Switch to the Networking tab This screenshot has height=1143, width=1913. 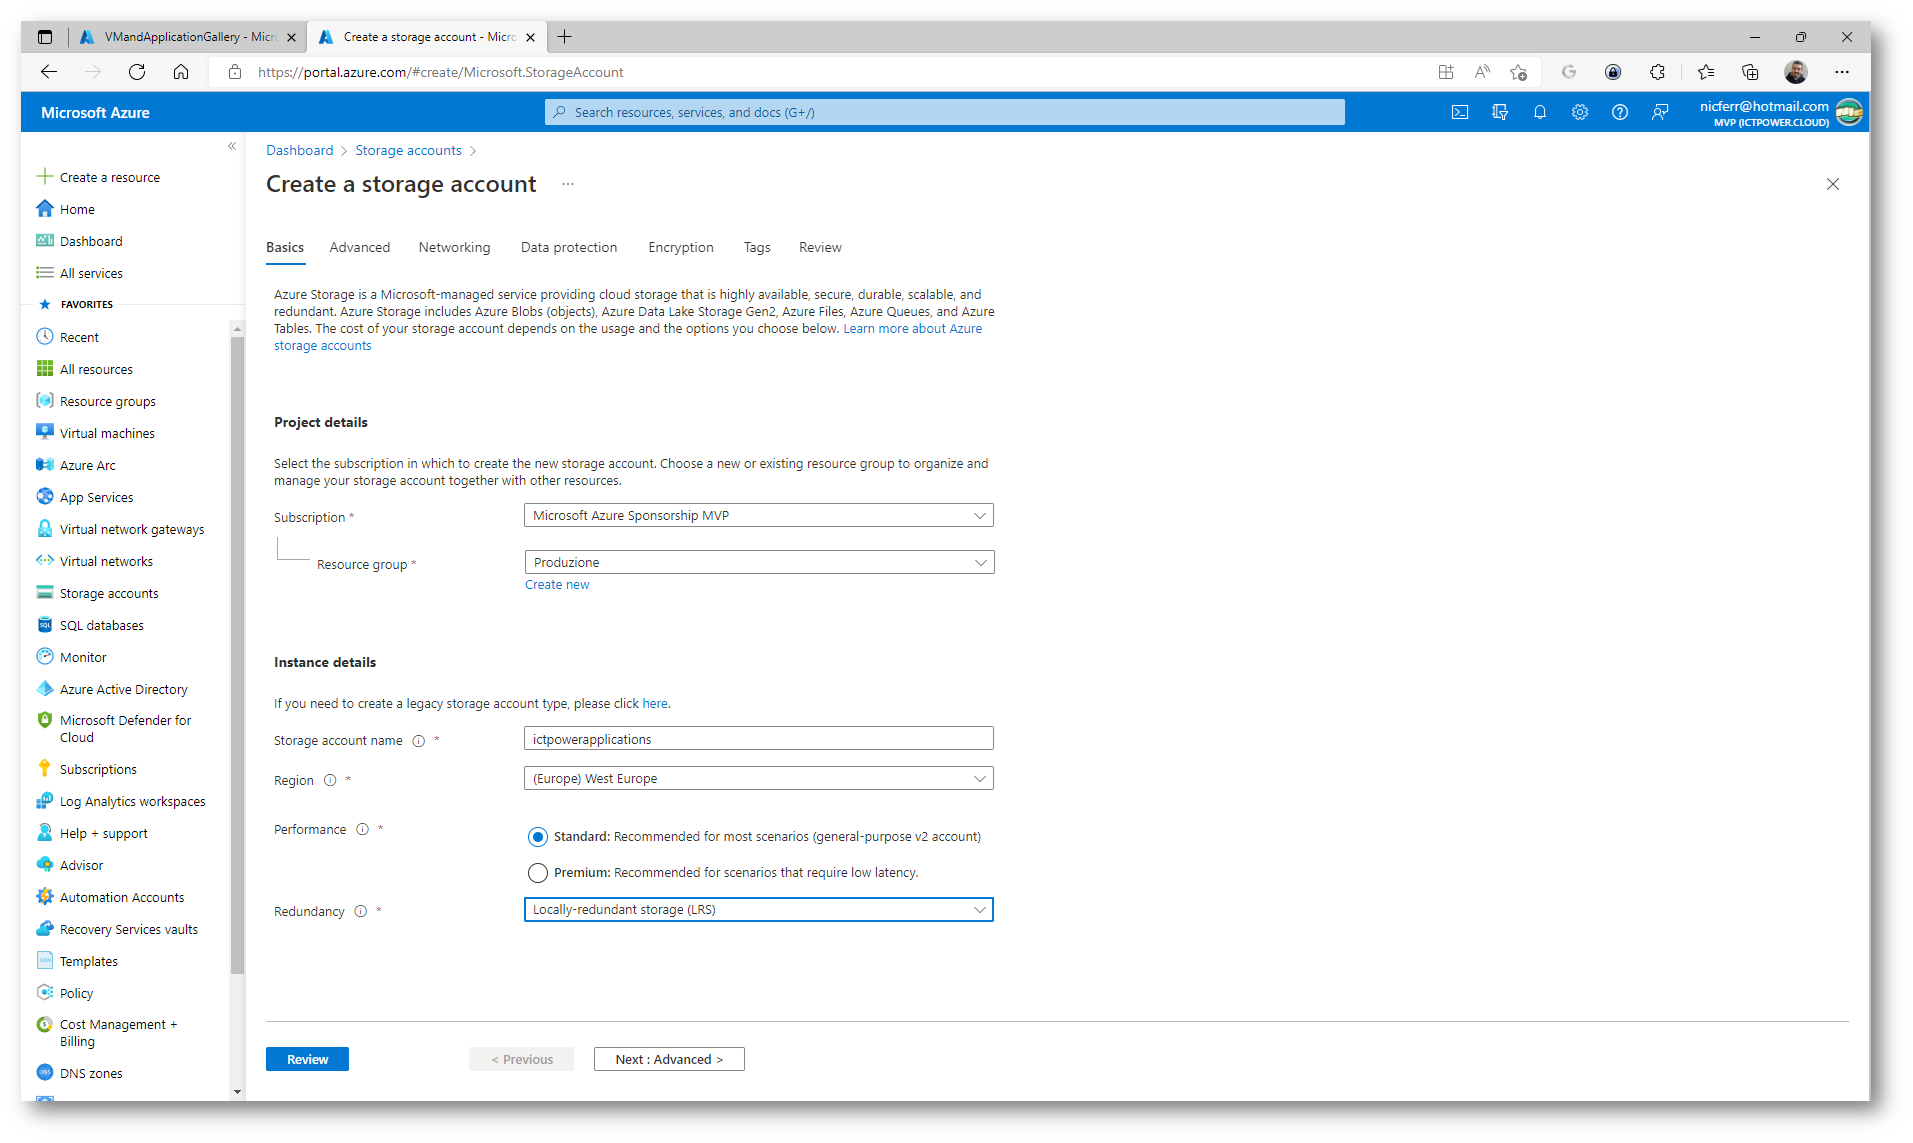pos(455,247)
